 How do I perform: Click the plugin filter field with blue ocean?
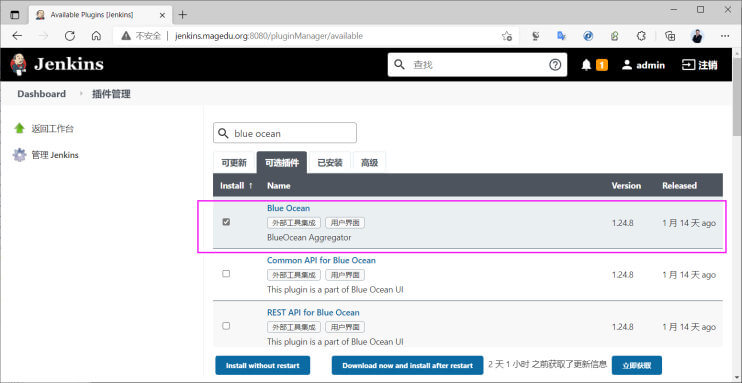(x=285, y=133)
